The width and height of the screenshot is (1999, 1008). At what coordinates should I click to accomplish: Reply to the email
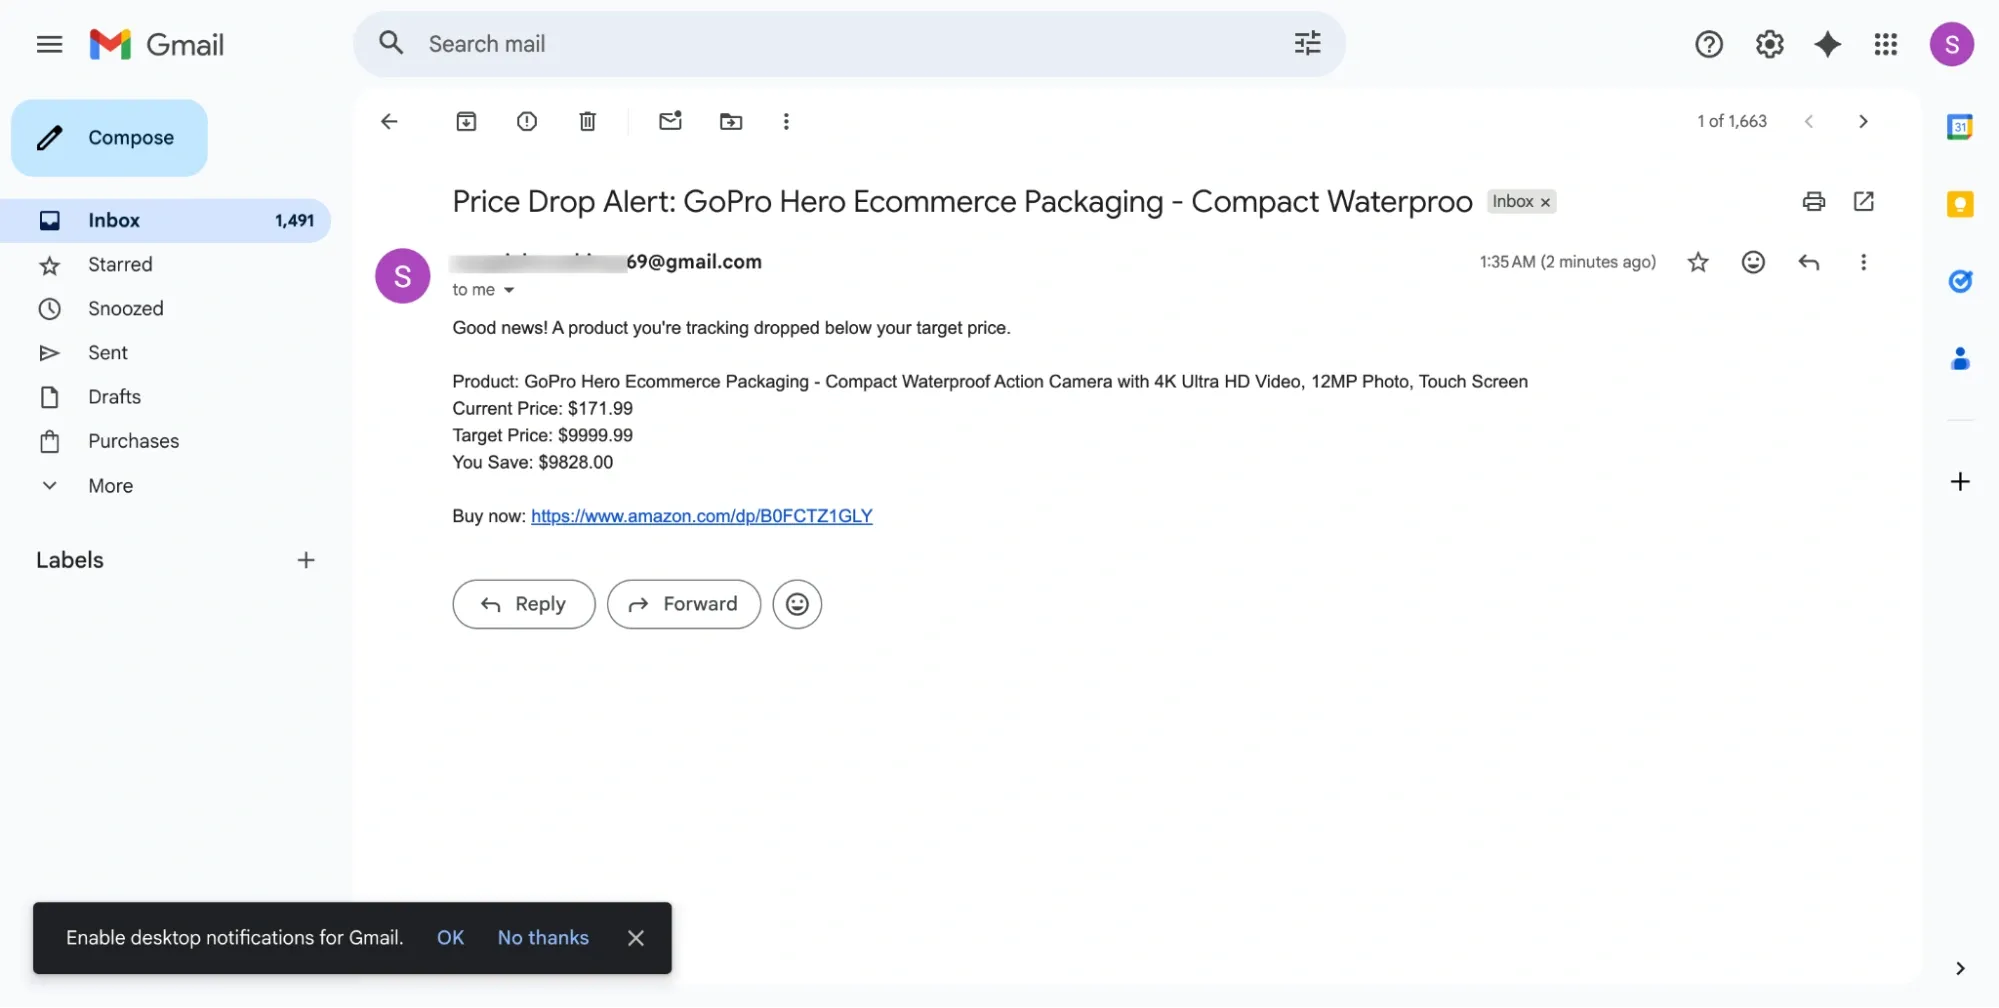[x=523, y=604]
